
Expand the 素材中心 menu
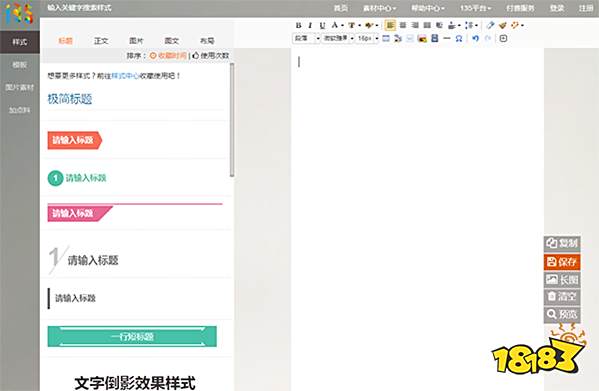click(x=379, y=8)
